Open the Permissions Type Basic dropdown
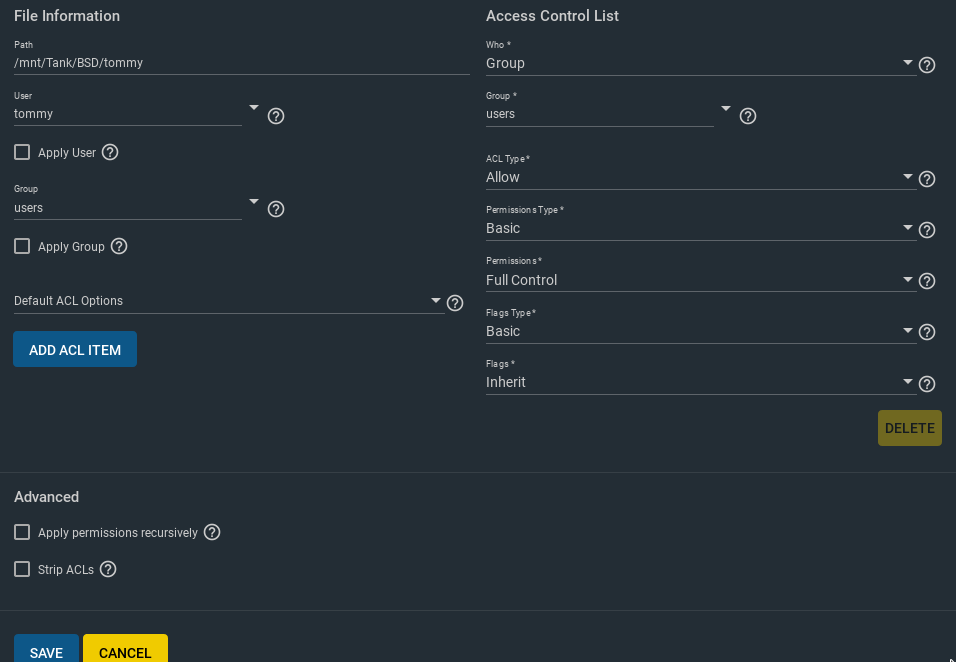Image resolution: width=956 pixels, height=662 pixels. point(701,229)
